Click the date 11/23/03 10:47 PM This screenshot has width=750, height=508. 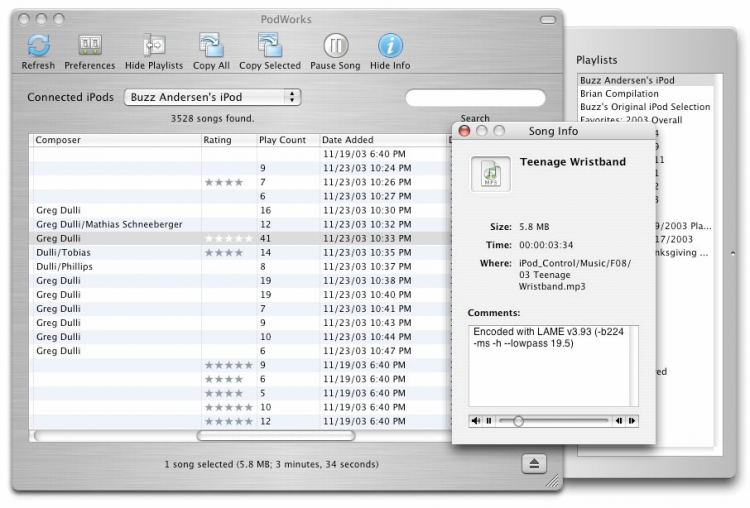[367, 351]
